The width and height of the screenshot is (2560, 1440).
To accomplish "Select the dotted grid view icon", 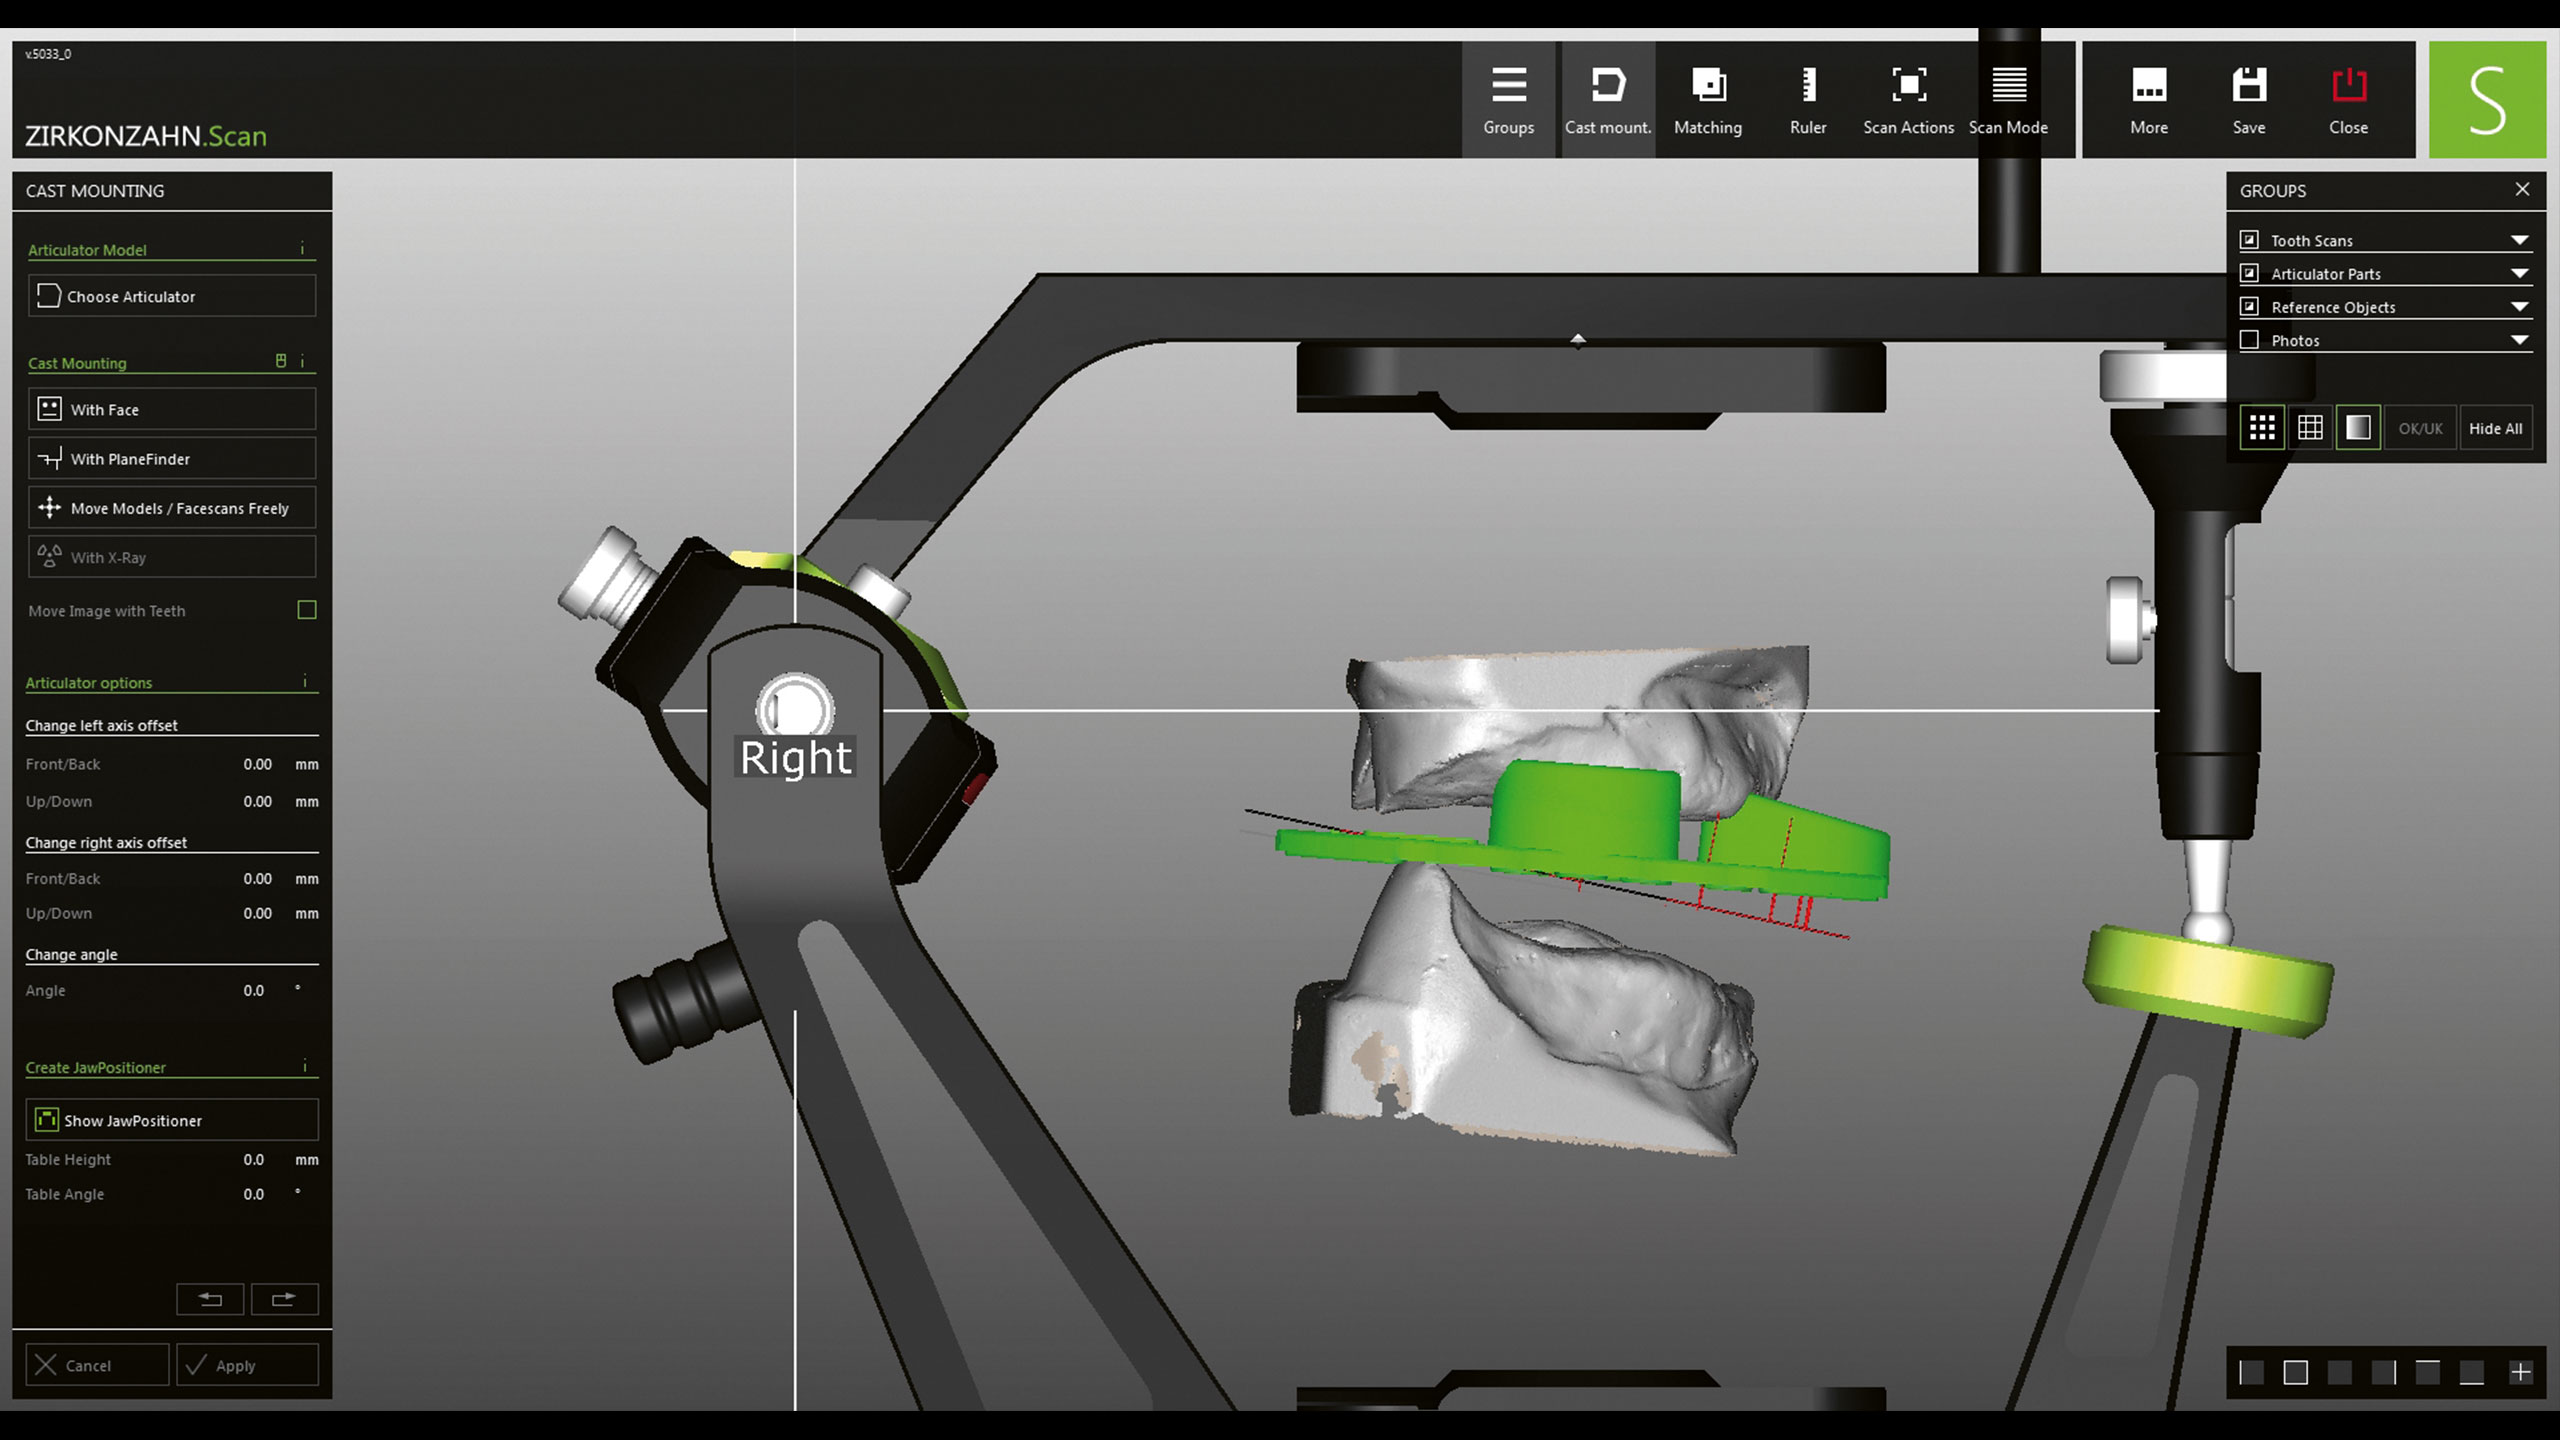I will (x=2262, y=428).
